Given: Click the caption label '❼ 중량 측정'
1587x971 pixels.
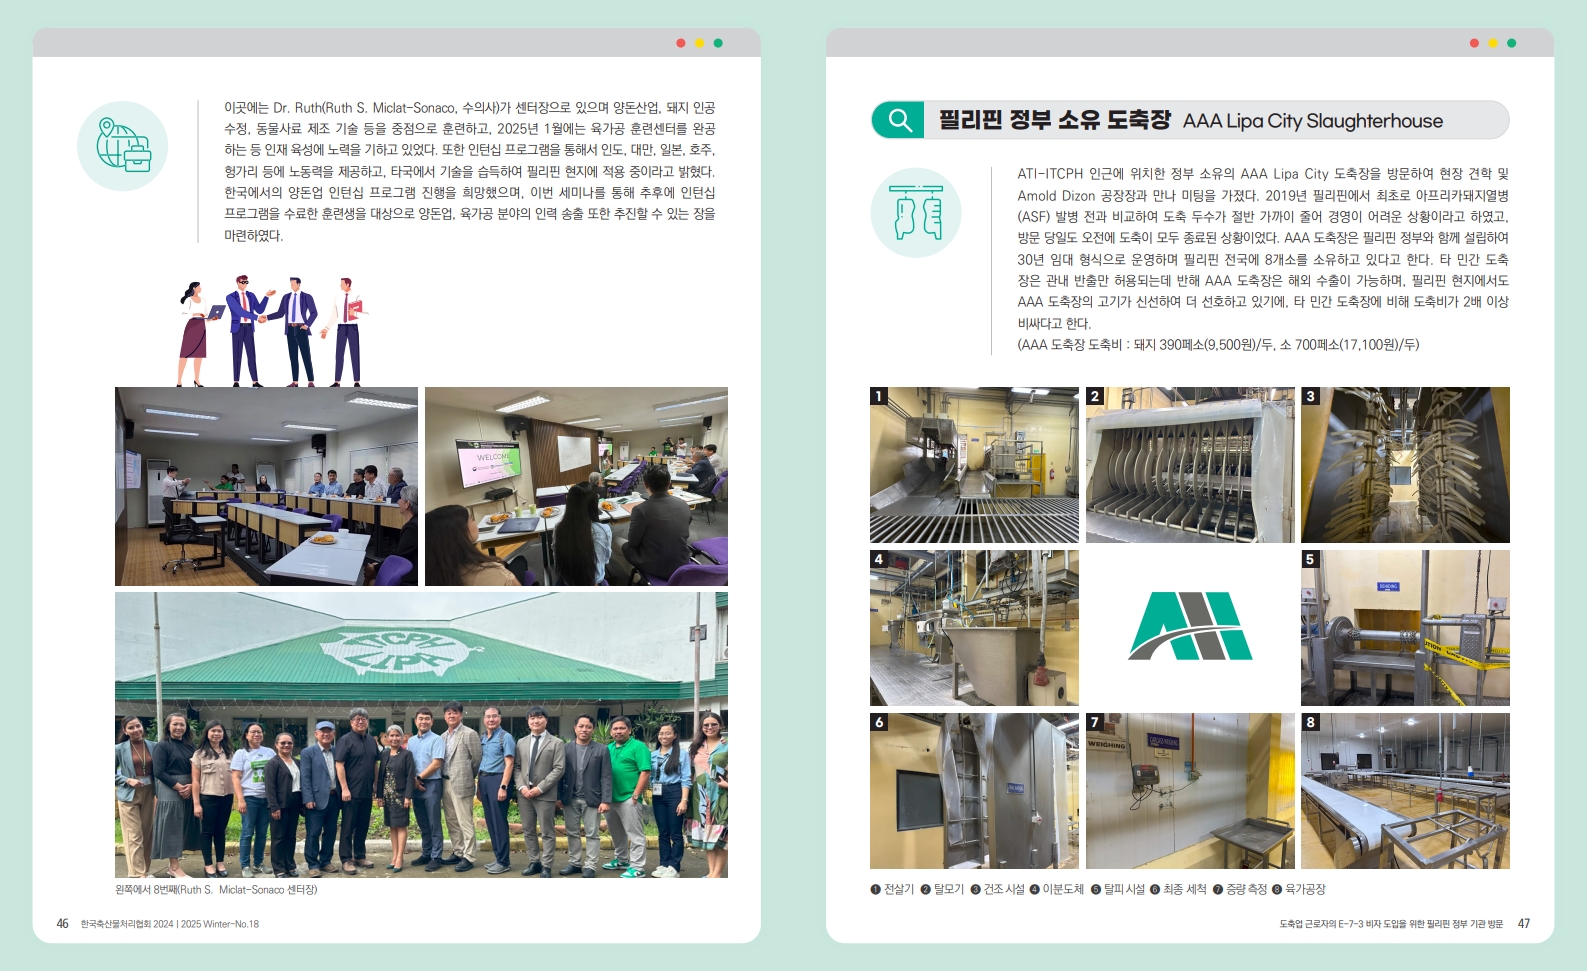Looking at the screenshot, I should pos(1240,889).
